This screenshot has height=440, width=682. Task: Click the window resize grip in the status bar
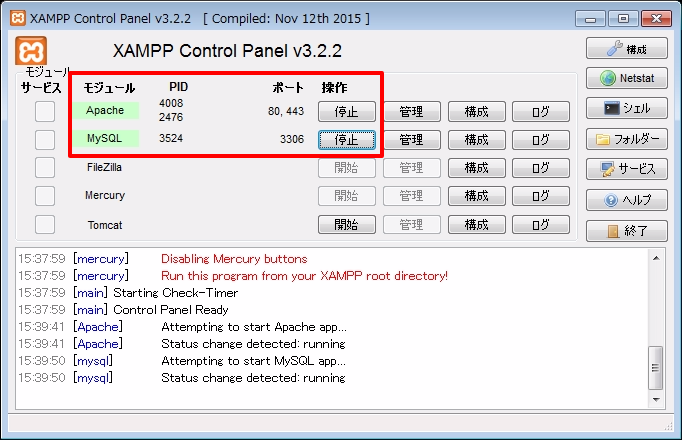[669, 427]
